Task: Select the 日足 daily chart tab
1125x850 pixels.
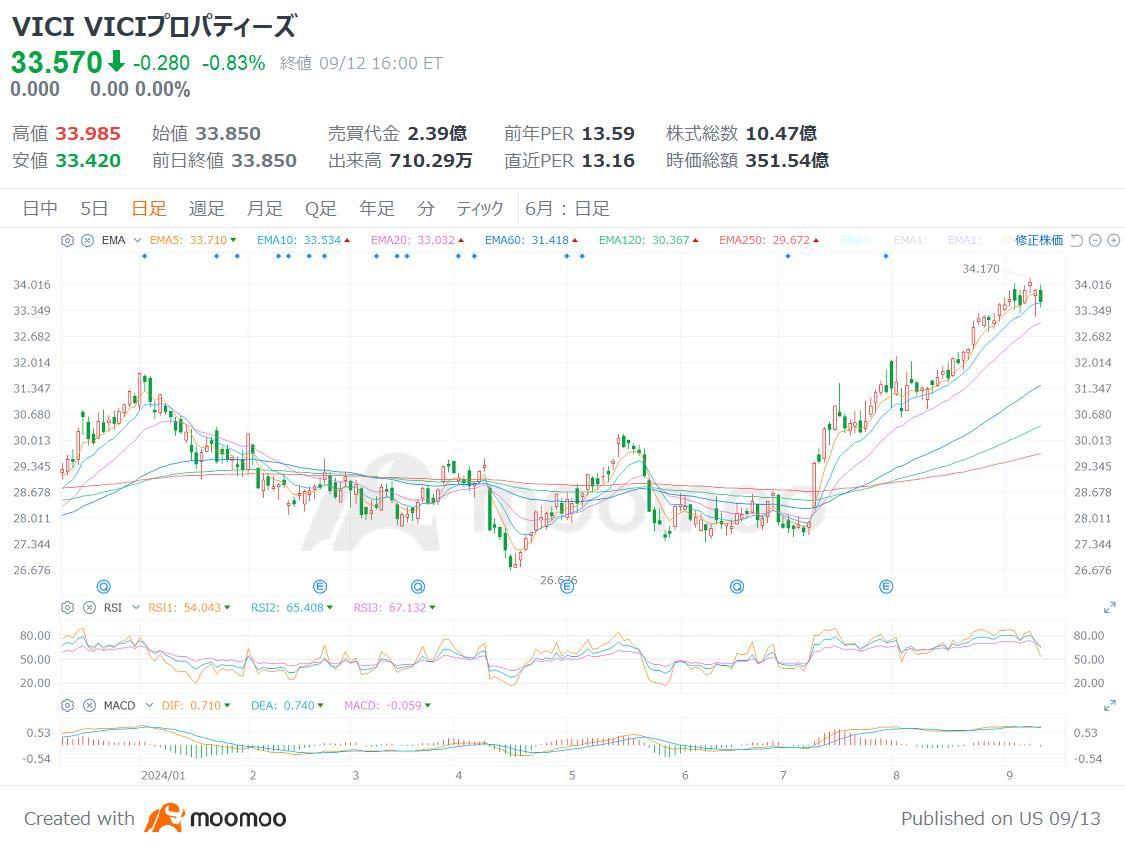Action: pyautogui.click(x=149, y=209)
